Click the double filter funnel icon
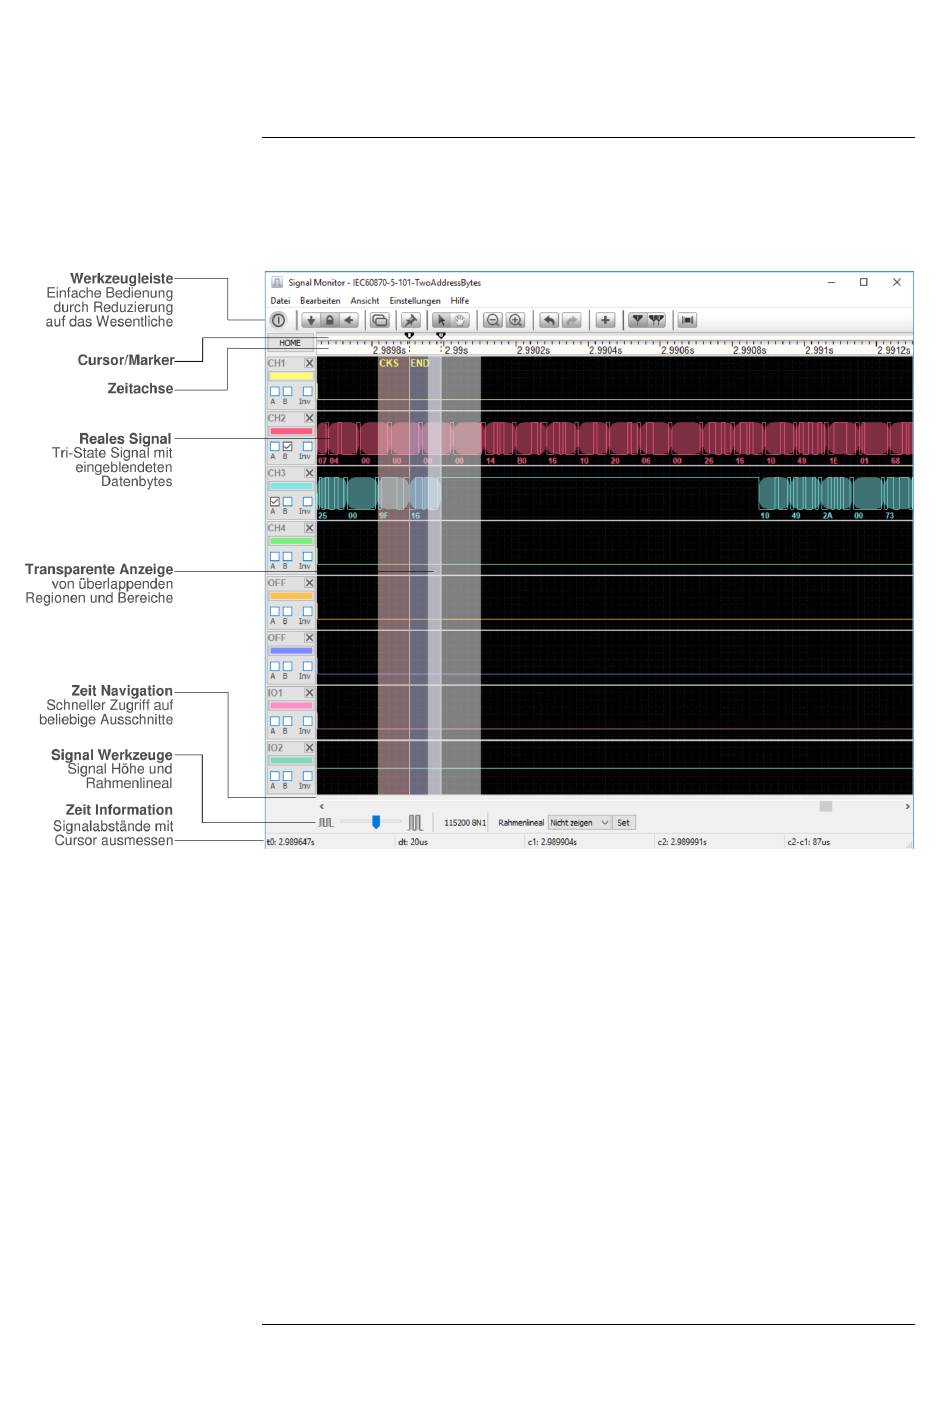This screenshot has width=950, height=1419. (x=656, y=320)
